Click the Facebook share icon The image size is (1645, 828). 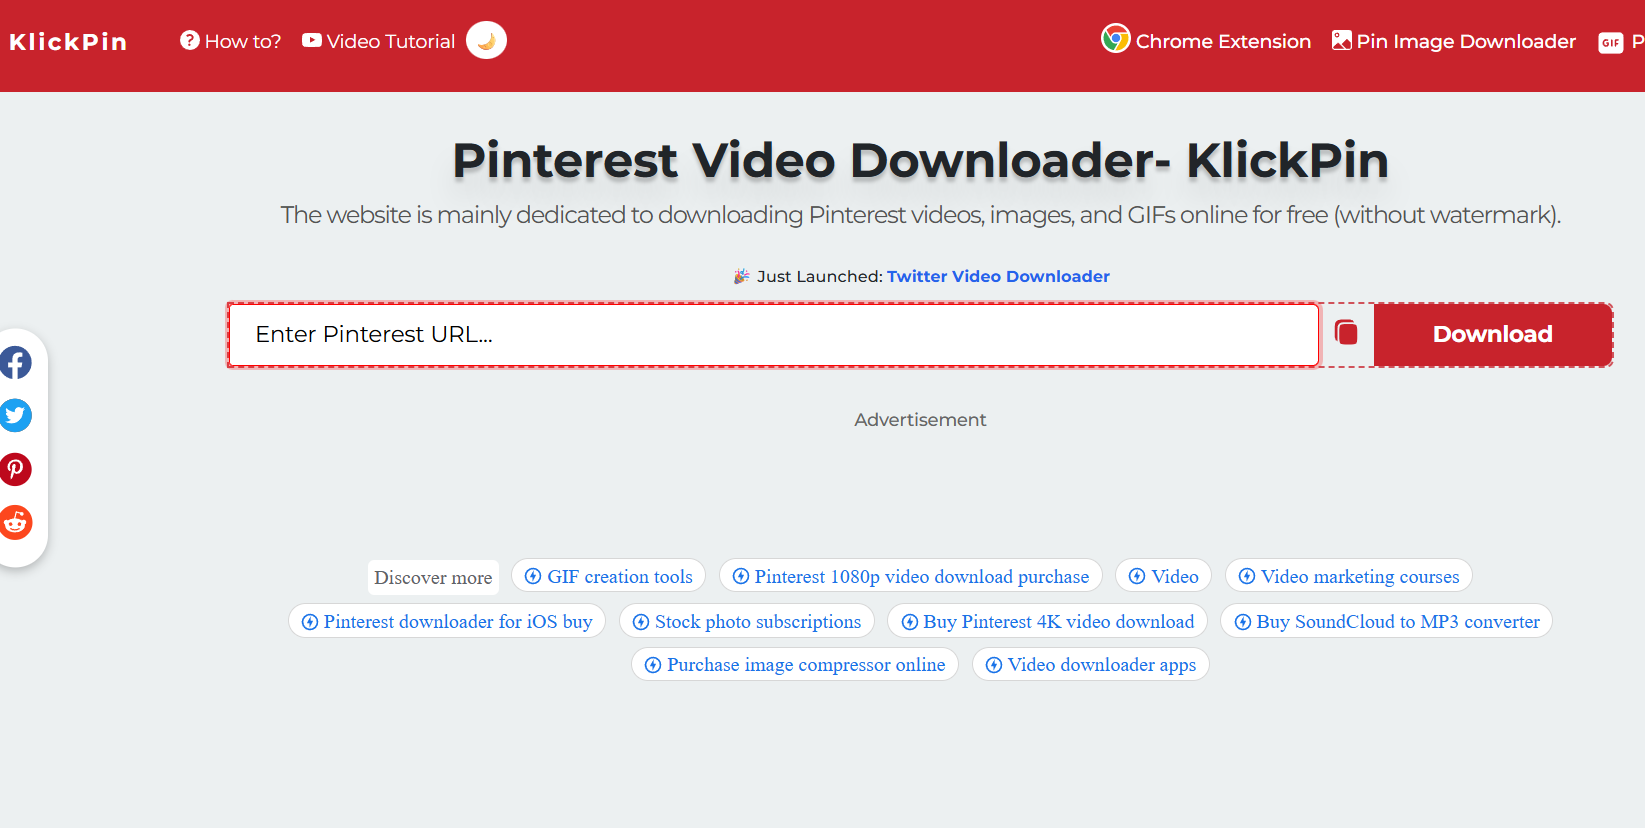point(16,363)
